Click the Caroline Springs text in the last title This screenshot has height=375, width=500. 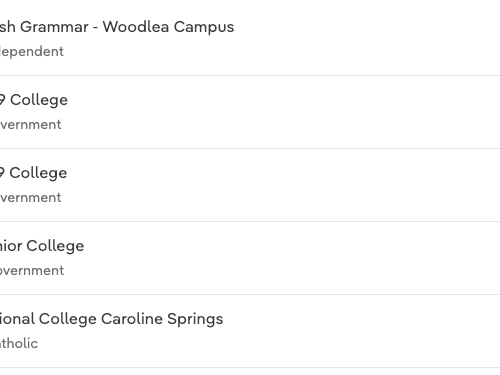point(162,319)
